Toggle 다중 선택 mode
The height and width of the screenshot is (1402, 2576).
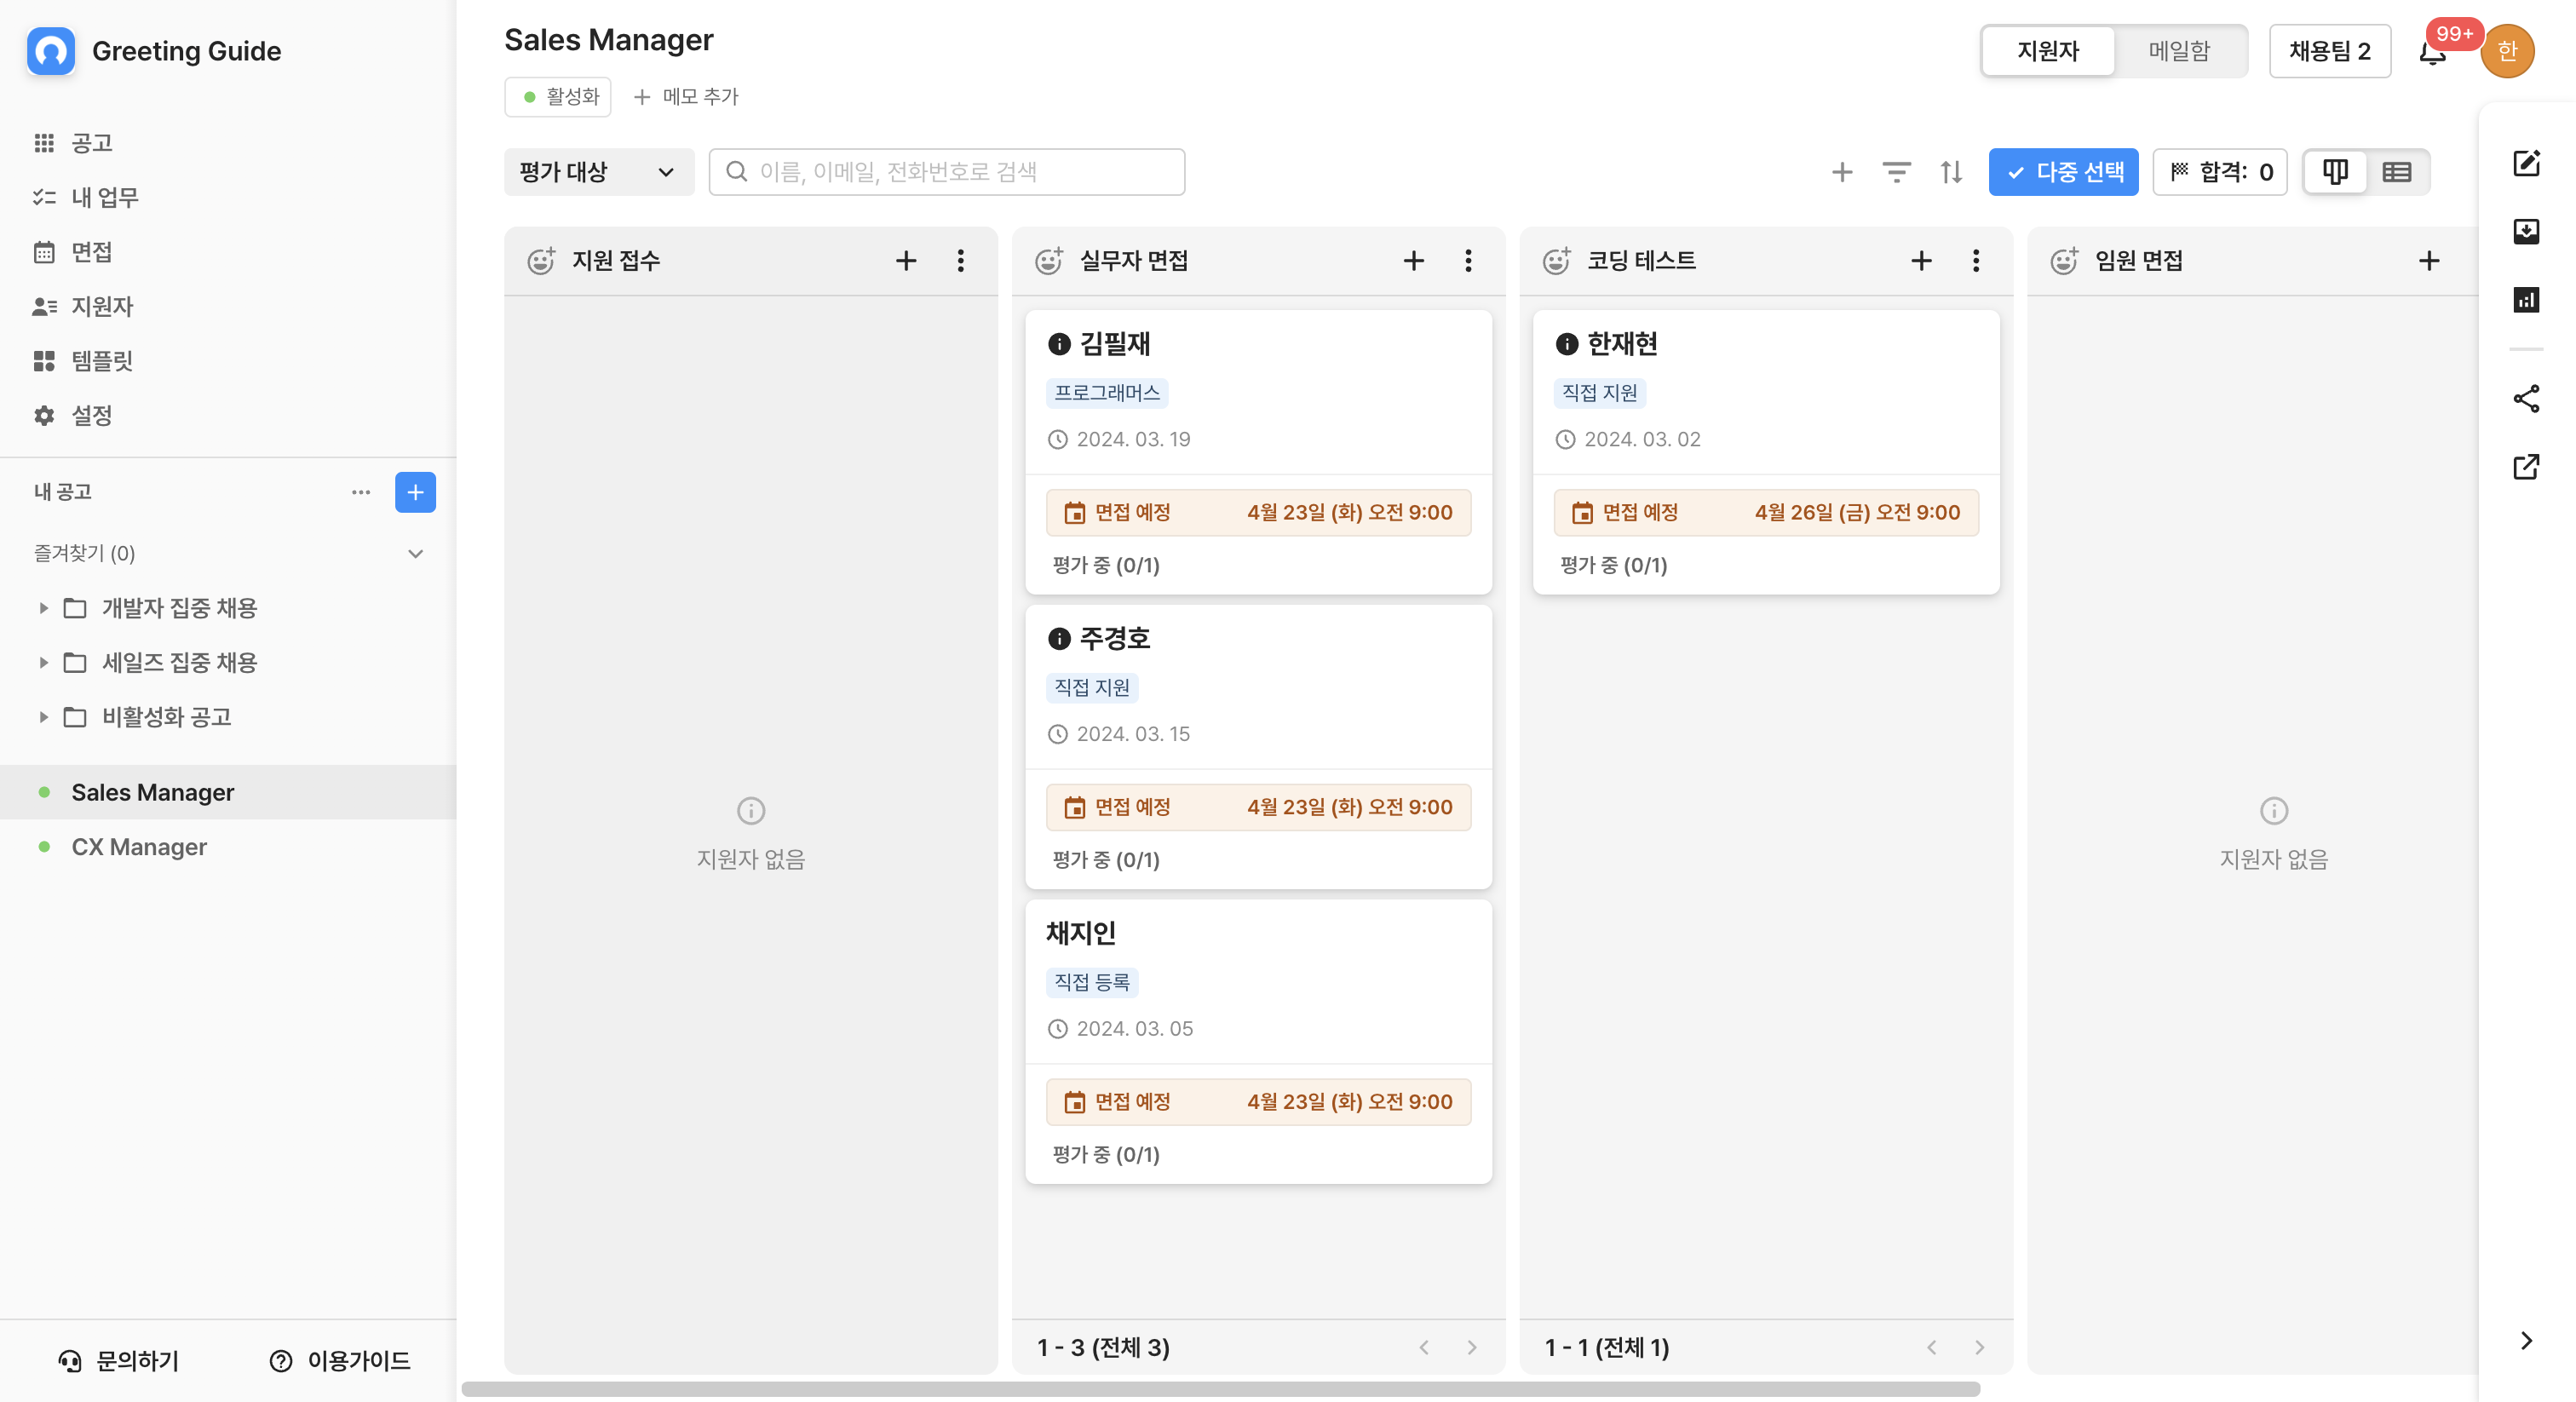(2063, 172)
